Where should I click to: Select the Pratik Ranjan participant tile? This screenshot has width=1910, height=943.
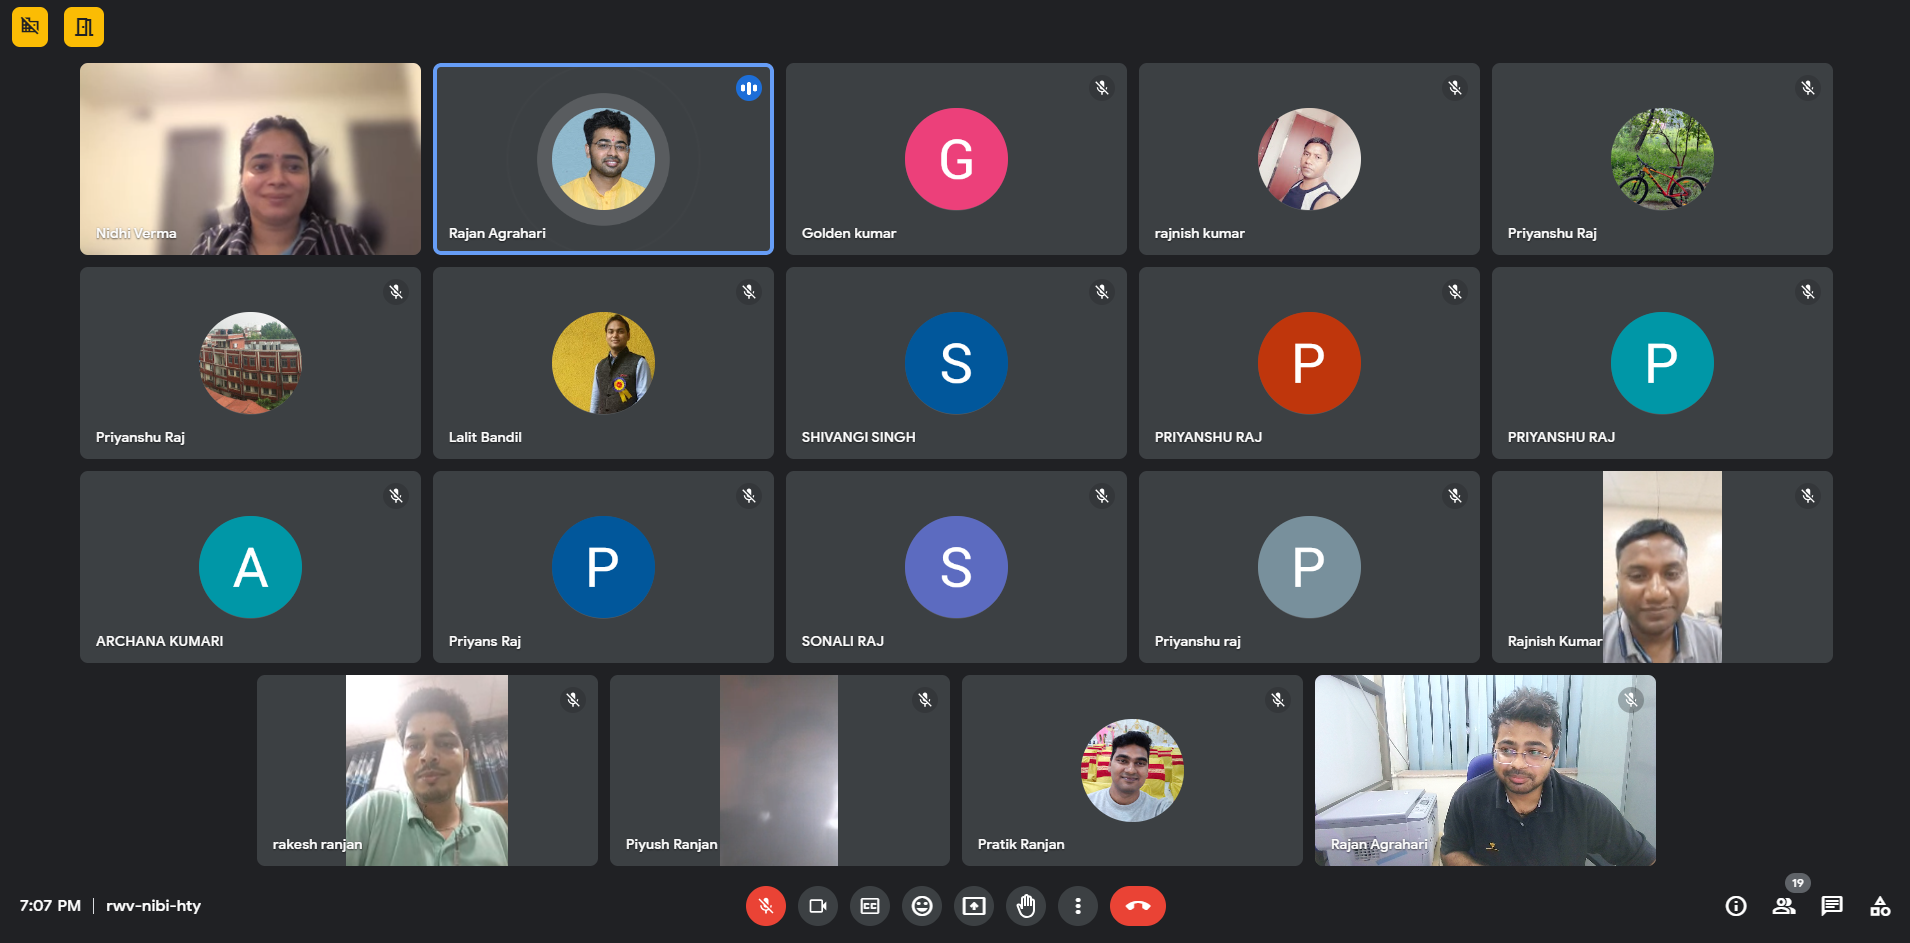coord(1132,770)
